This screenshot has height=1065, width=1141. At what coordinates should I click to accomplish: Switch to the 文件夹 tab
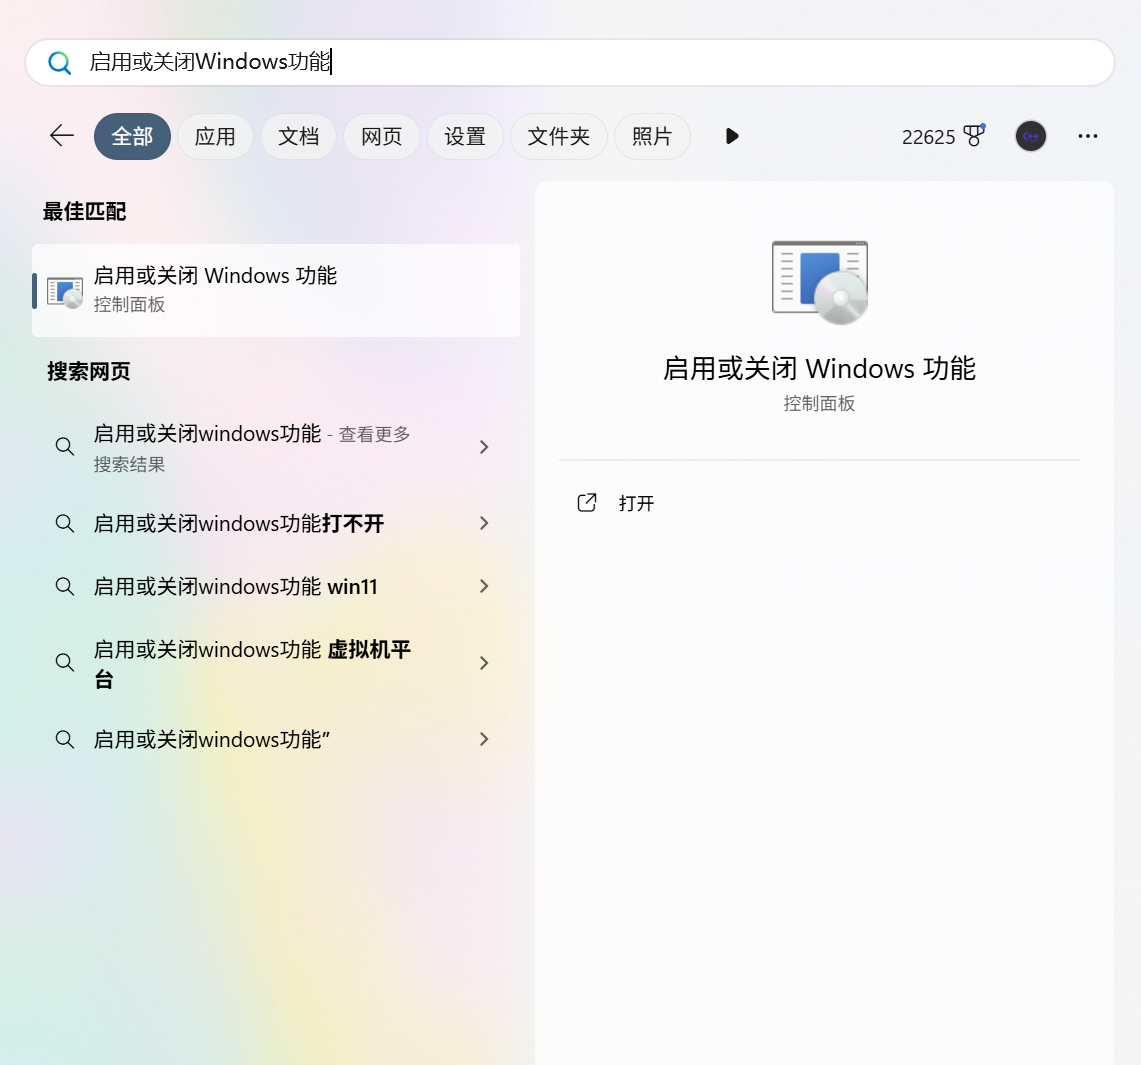click(x=559, y=136)
